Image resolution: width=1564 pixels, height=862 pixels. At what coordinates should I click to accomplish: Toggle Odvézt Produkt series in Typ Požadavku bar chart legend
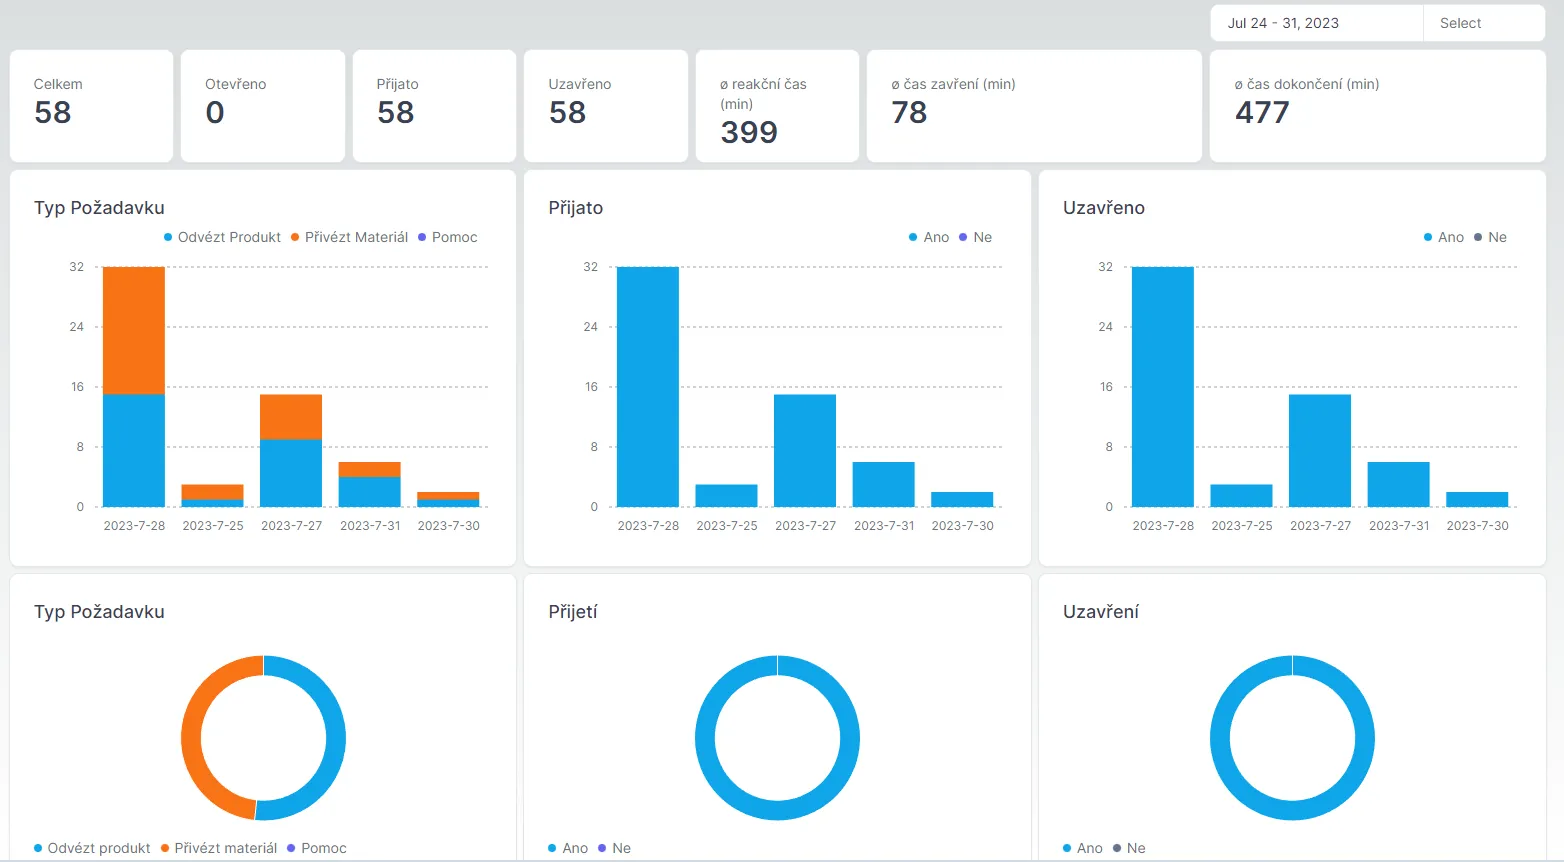222,237
